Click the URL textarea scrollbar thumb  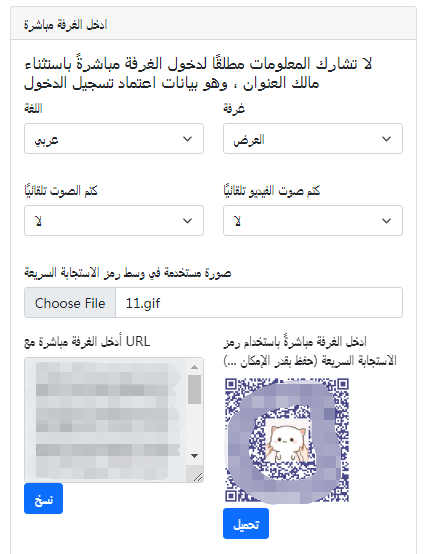point(194,389)
